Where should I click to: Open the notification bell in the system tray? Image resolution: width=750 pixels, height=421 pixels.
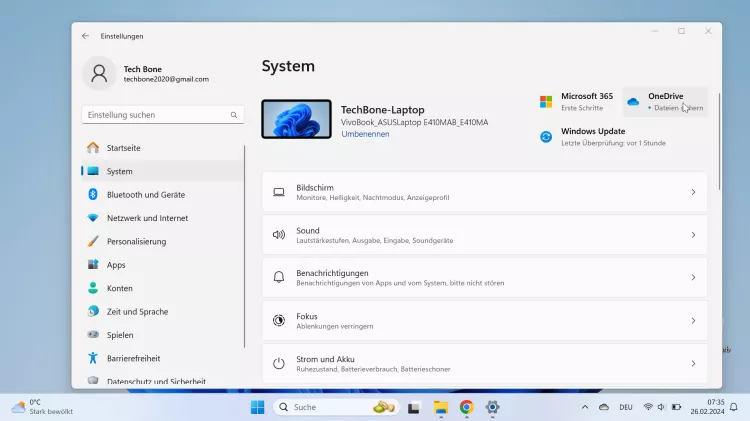click(734, 407)
